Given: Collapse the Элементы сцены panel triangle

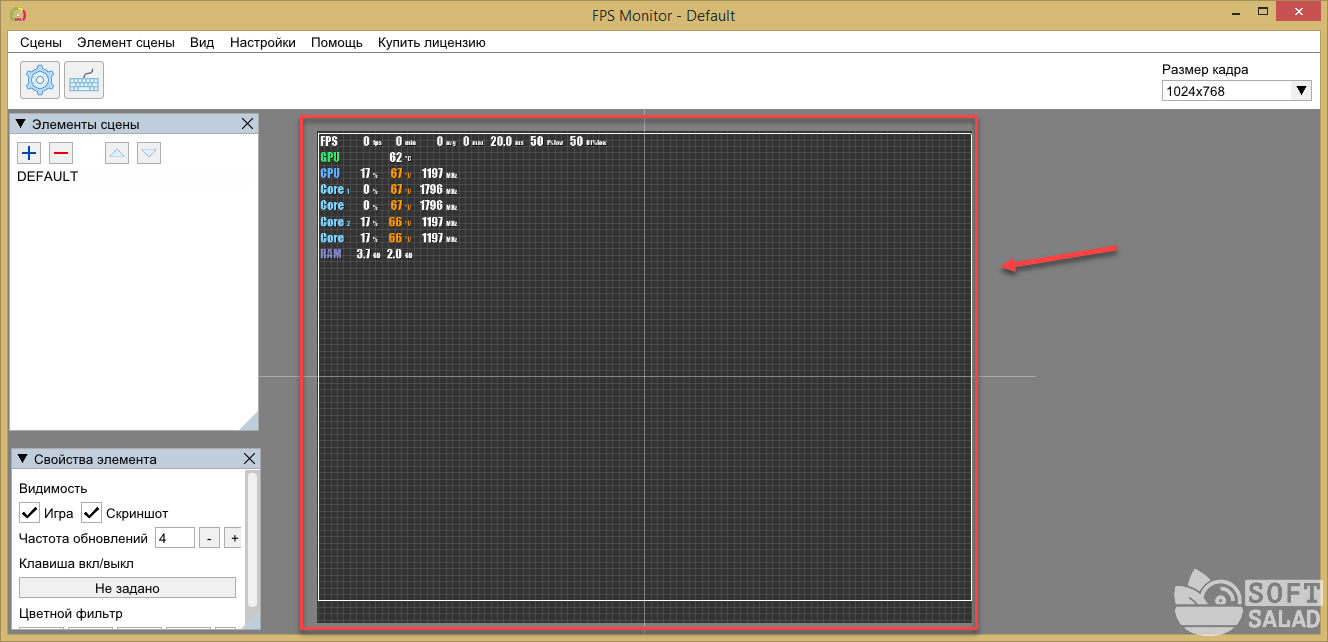Looking at the screenshot, I should (21, 124).
